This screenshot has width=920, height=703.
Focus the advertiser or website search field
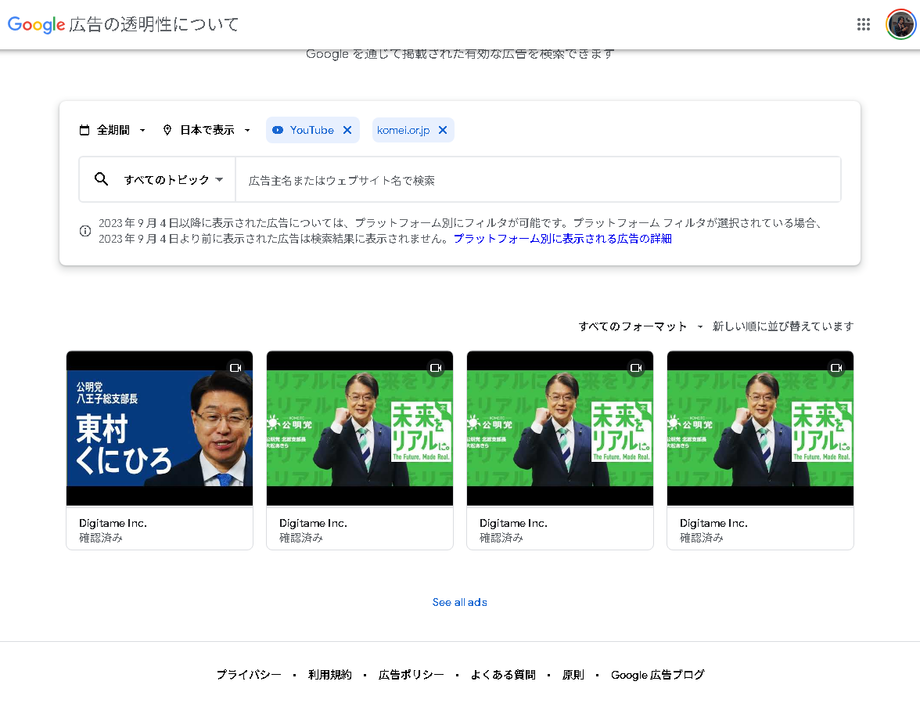tap(538, 180)
